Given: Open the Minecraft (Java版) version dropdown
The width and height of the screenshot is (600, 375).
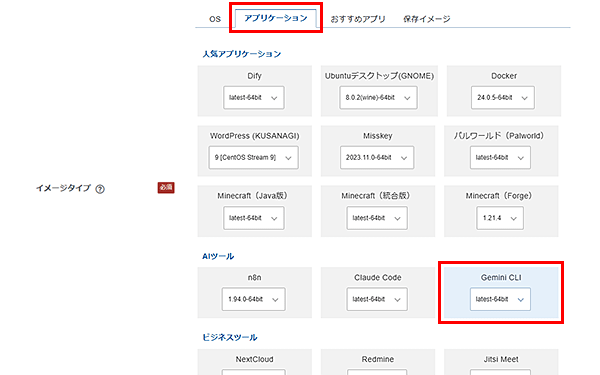Looking at the screenshot, I should point(254,218).
